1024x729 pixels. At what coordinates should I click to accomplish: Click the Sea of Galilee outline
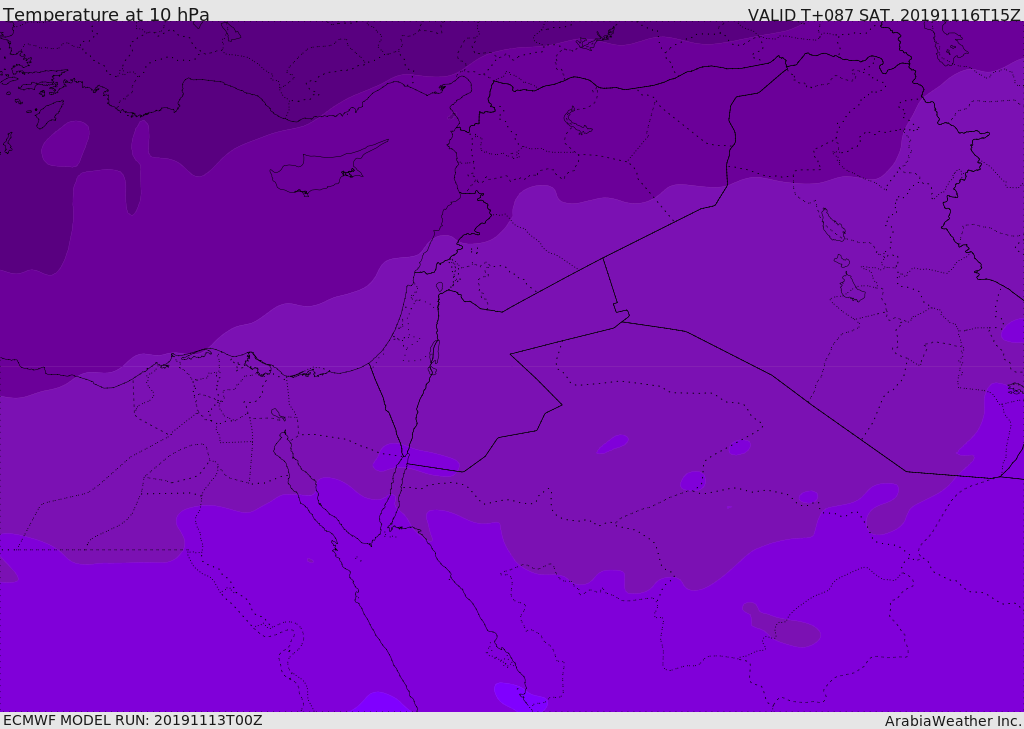(439, 287)
